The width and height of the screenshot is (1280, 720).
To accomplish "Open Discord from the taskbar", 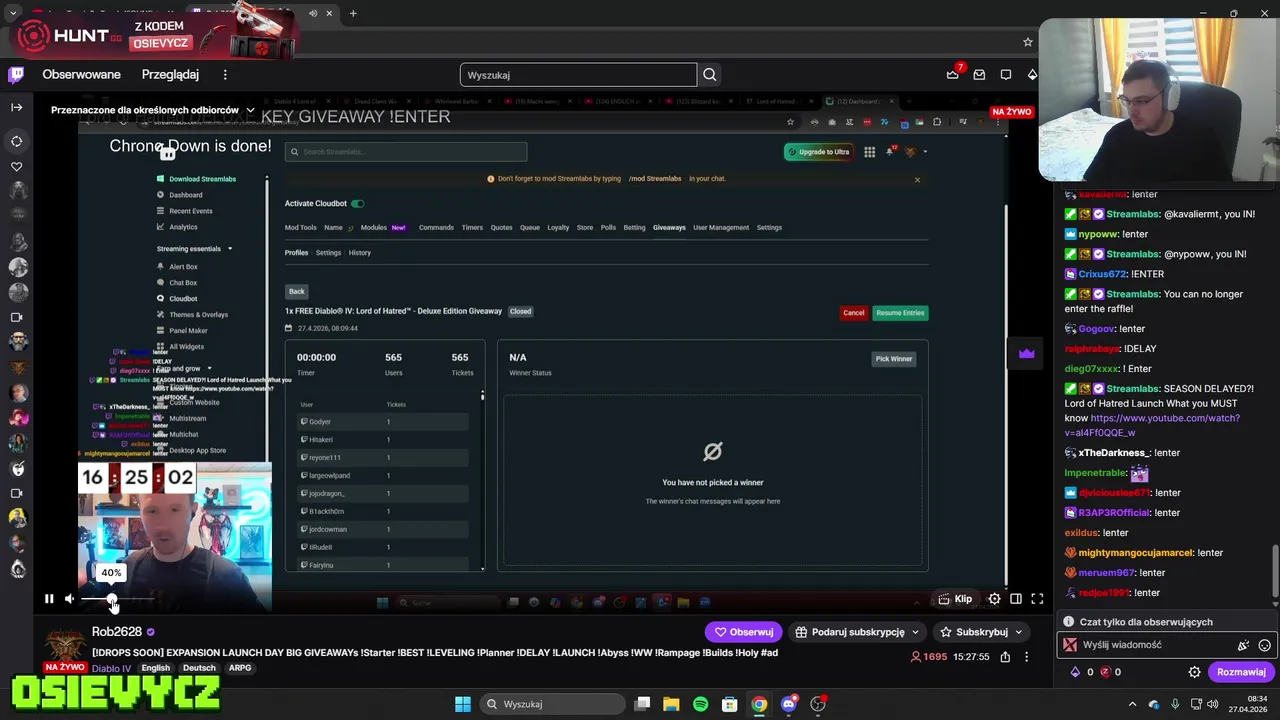I will click(788, 704).
